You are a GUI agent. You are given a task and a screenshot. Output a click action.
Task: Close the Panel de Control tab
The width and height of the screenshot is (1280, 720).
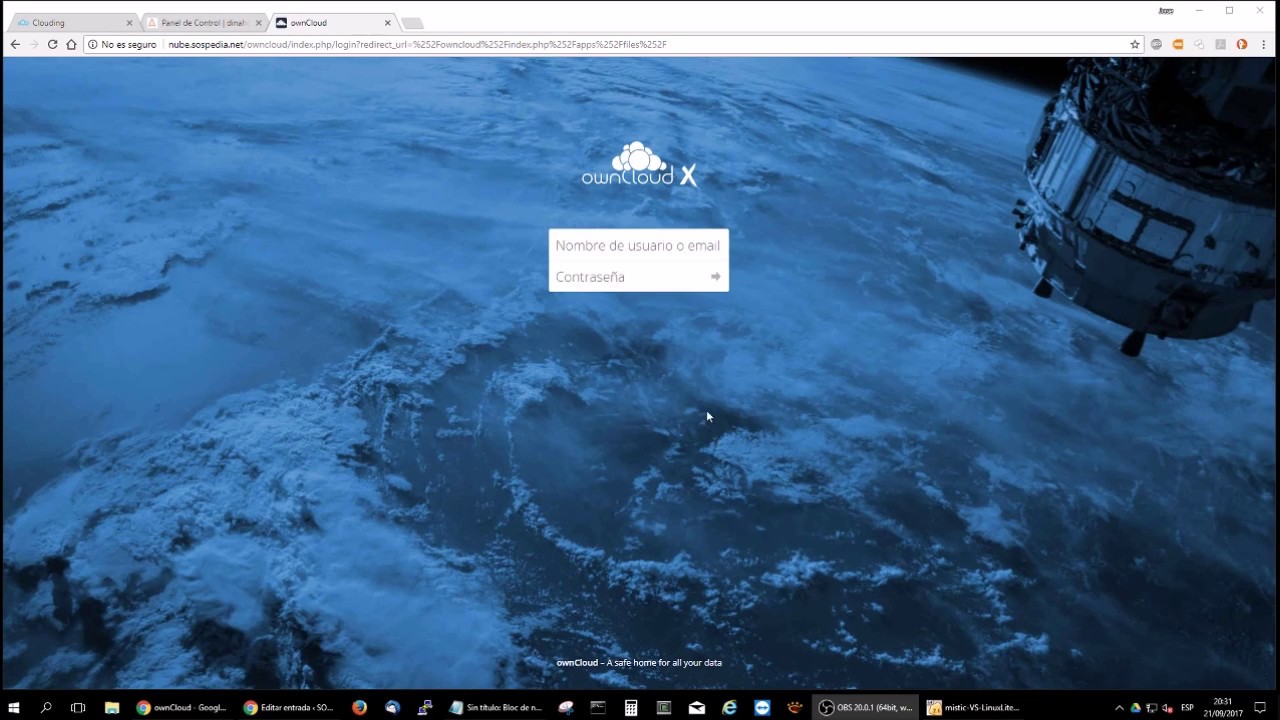[x=259, y=23]
